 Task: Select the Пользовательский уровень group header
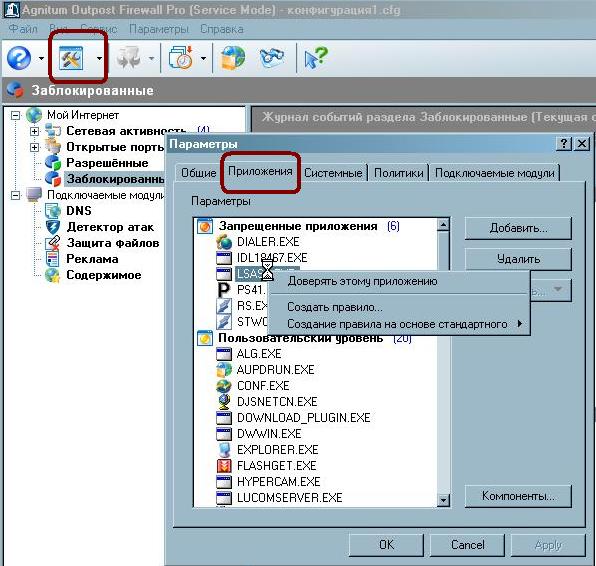(x=300, y=338)
